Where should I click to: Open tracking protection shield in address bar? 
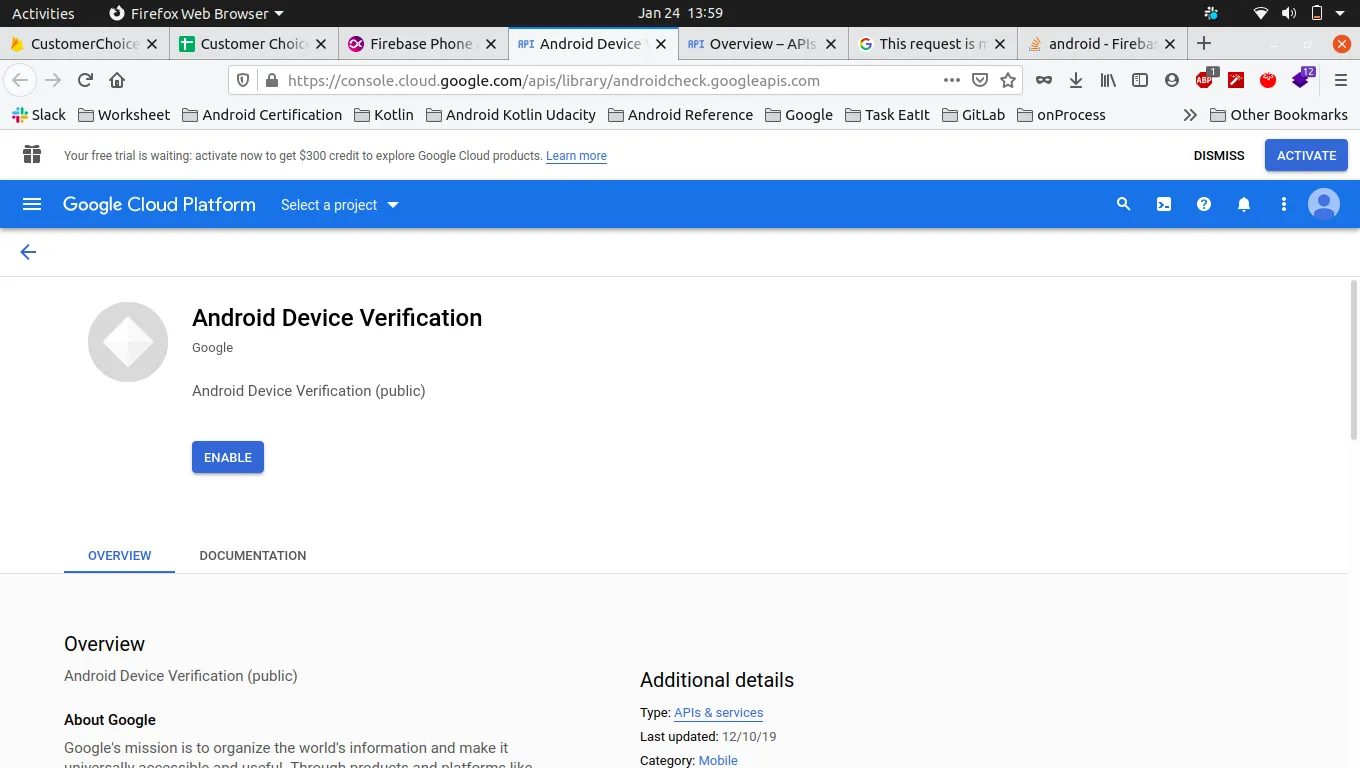point(243,80)
